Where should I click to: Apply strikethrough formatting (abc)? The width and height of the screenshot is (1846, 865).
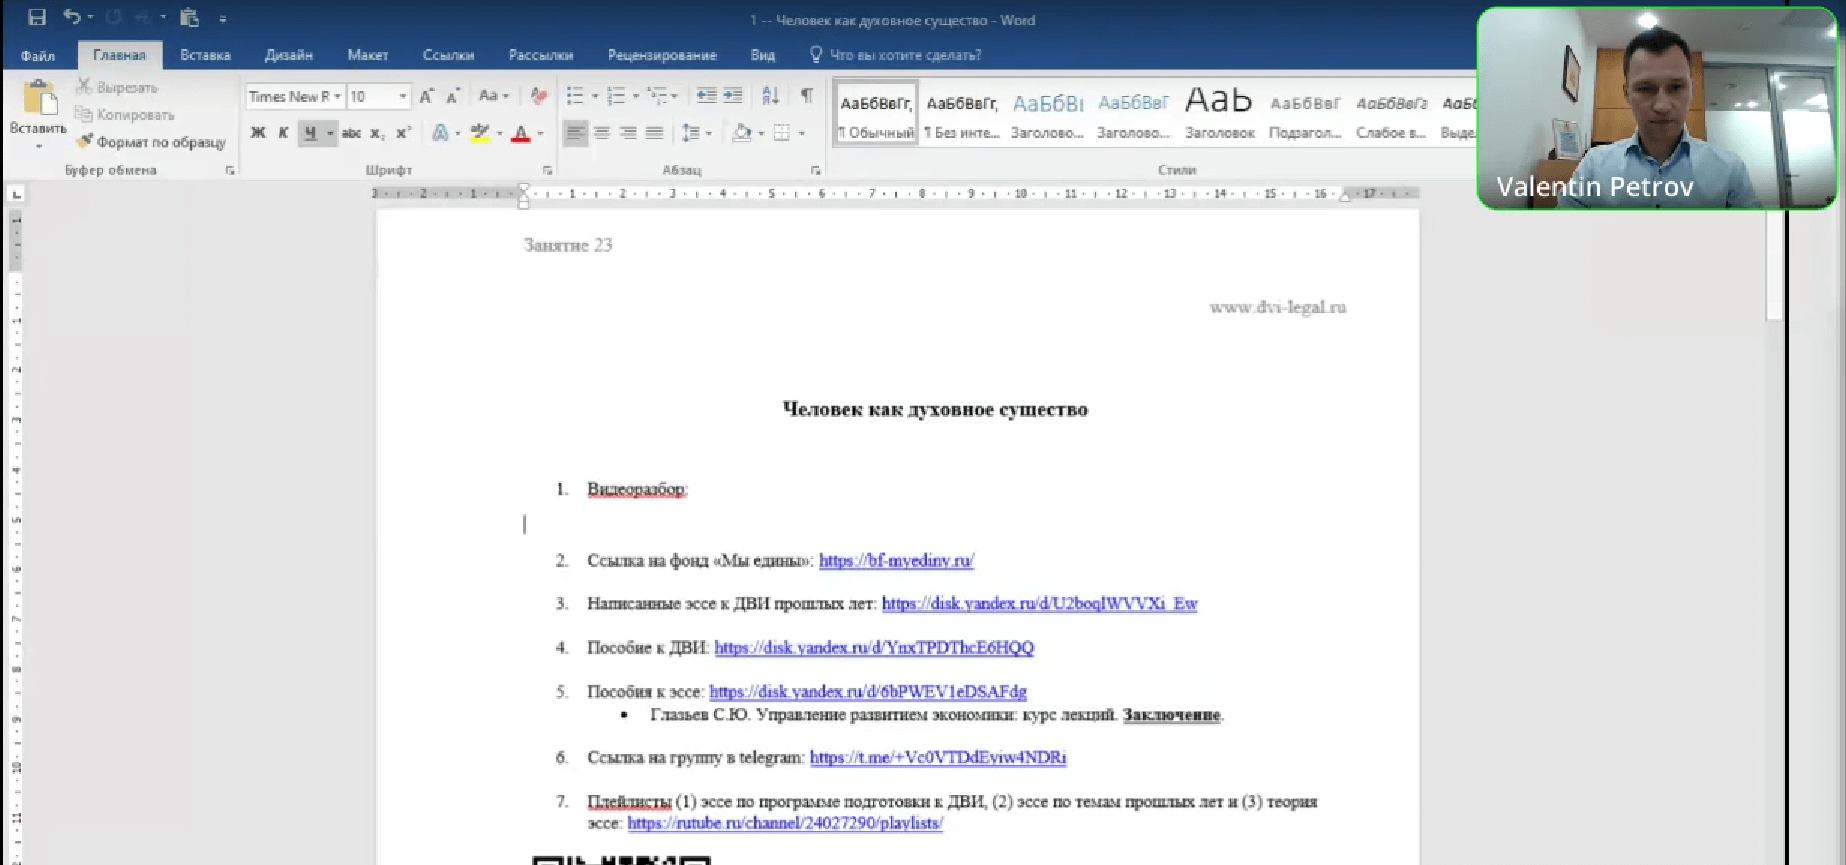[x=351, y=133]
